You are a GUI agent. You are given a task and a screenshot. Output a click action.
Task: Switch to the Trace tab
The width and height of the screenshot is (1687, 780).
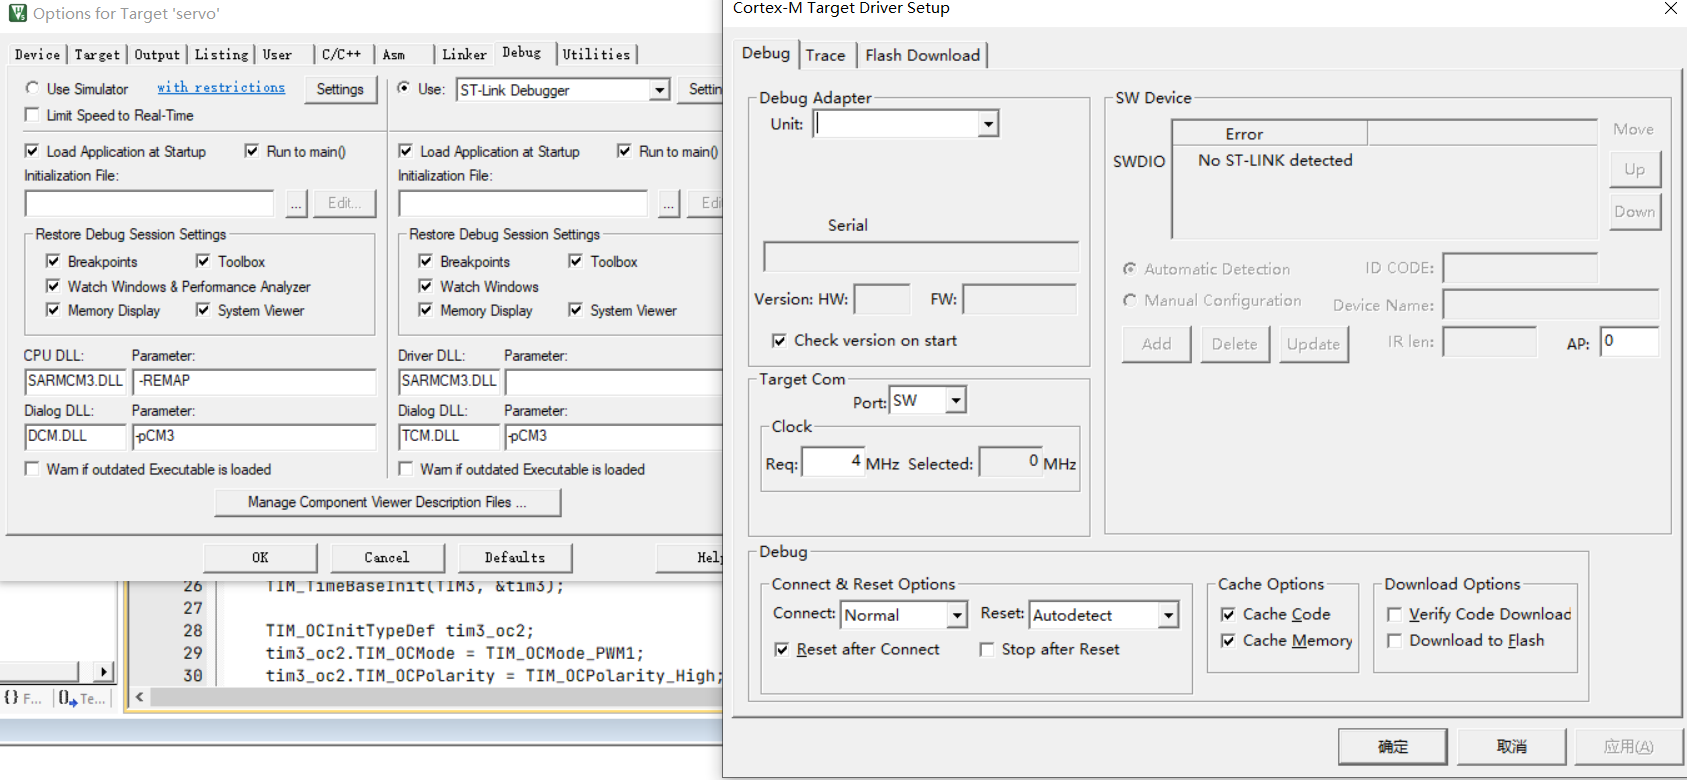click(x=826, y=56)
